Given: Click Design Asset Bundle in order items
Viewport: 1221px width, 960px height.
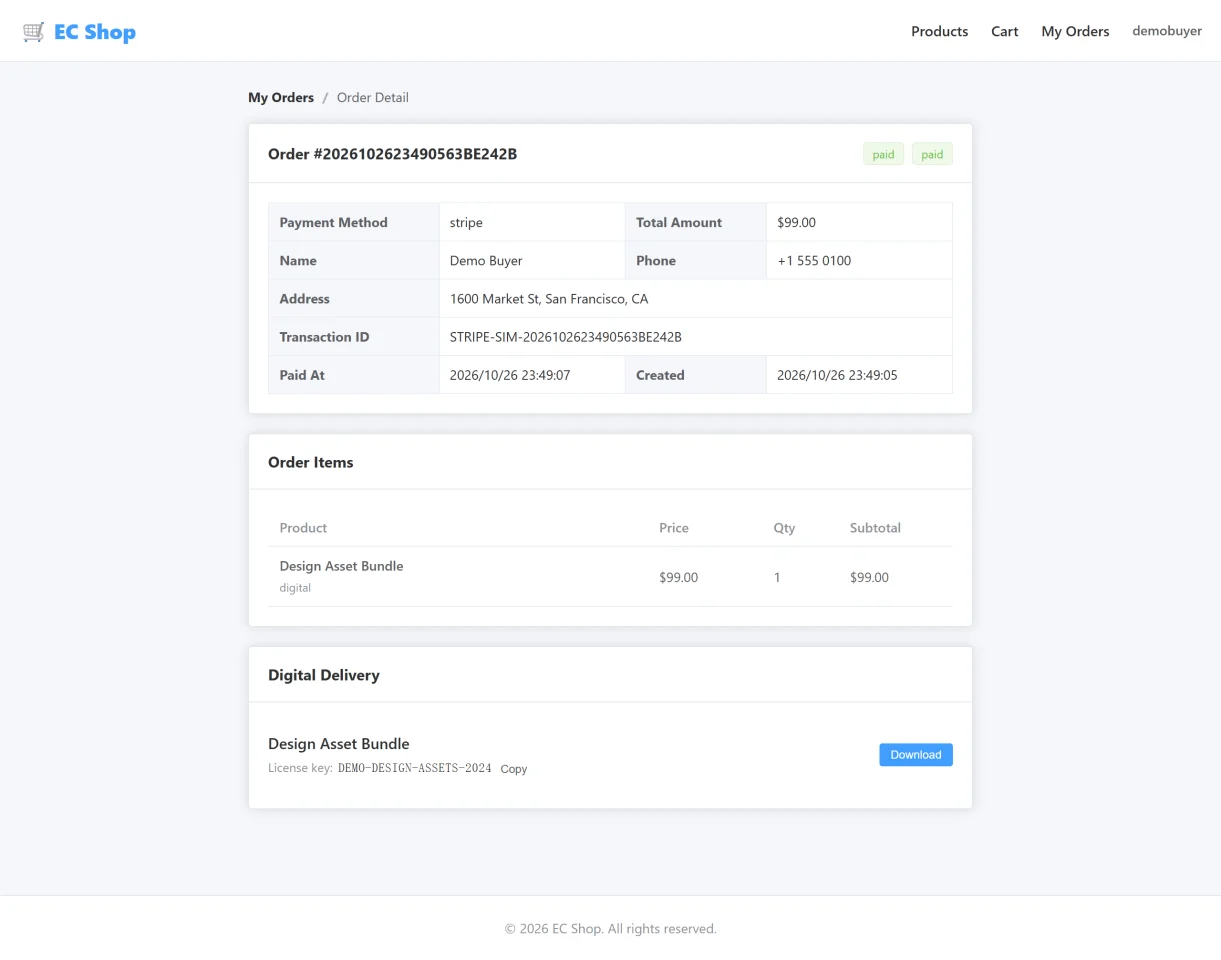Looking at the screenshot, I should (x=341, y=565).
